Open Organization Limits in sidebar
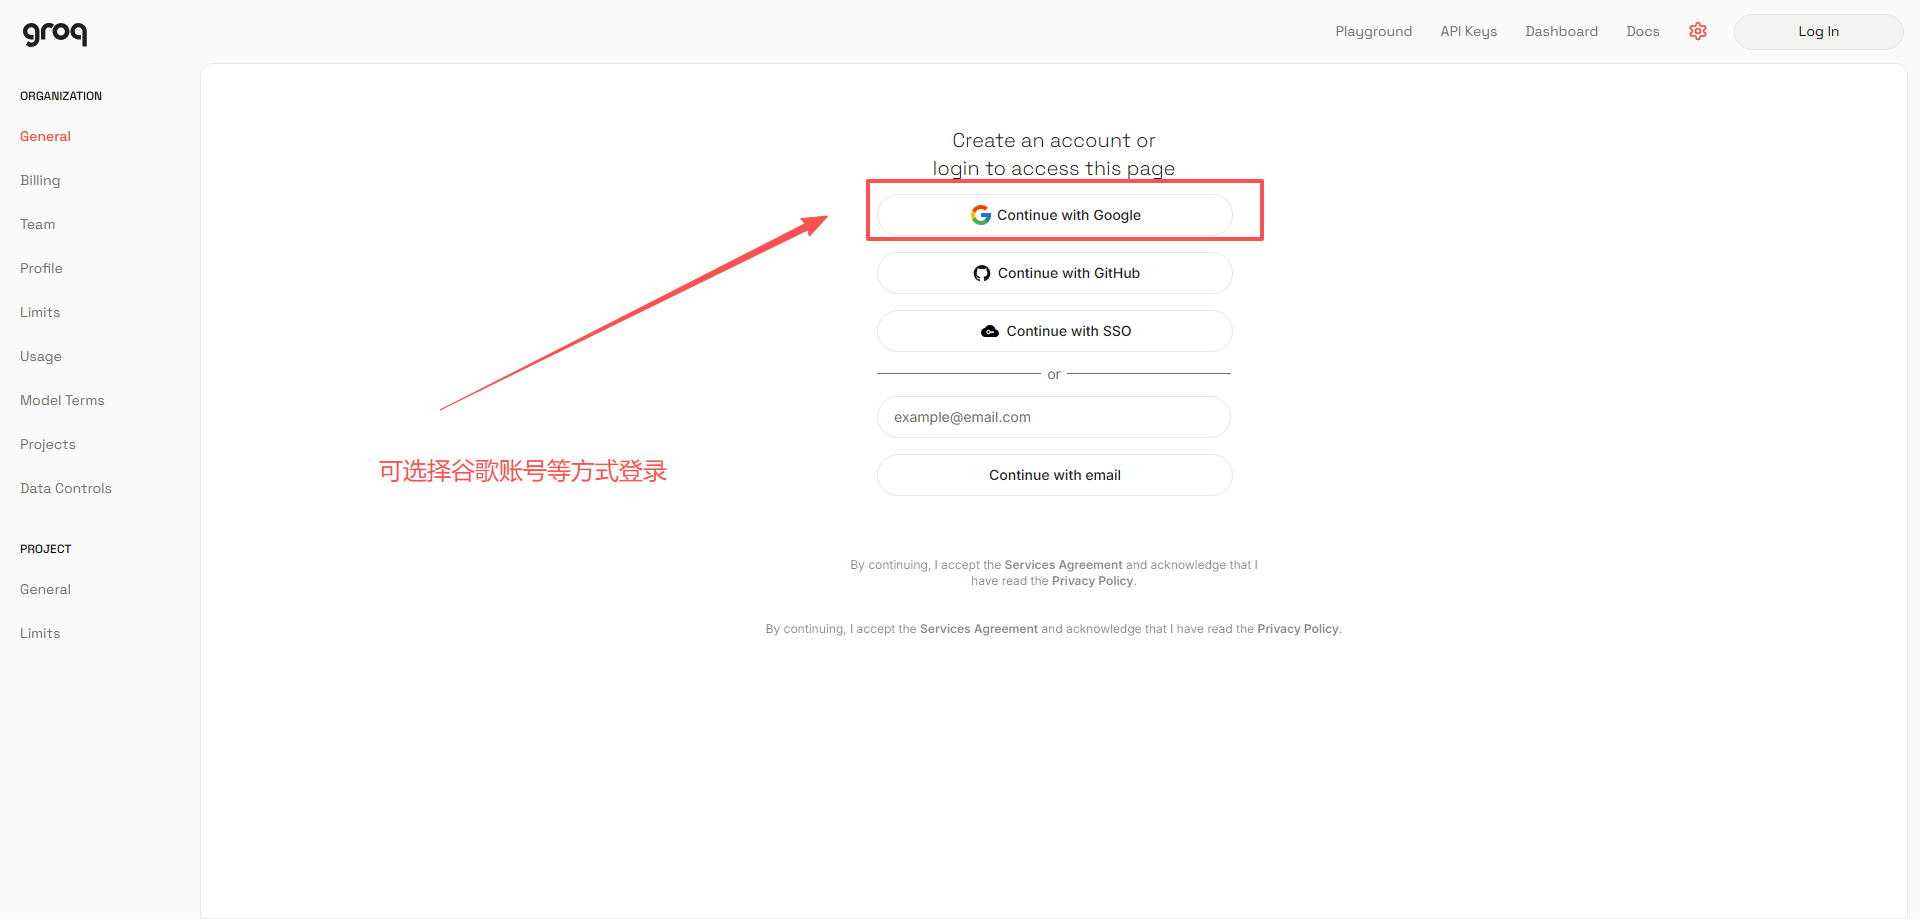Image resolution: width=1920 pixels, height=919 pixels. point(40,312)
